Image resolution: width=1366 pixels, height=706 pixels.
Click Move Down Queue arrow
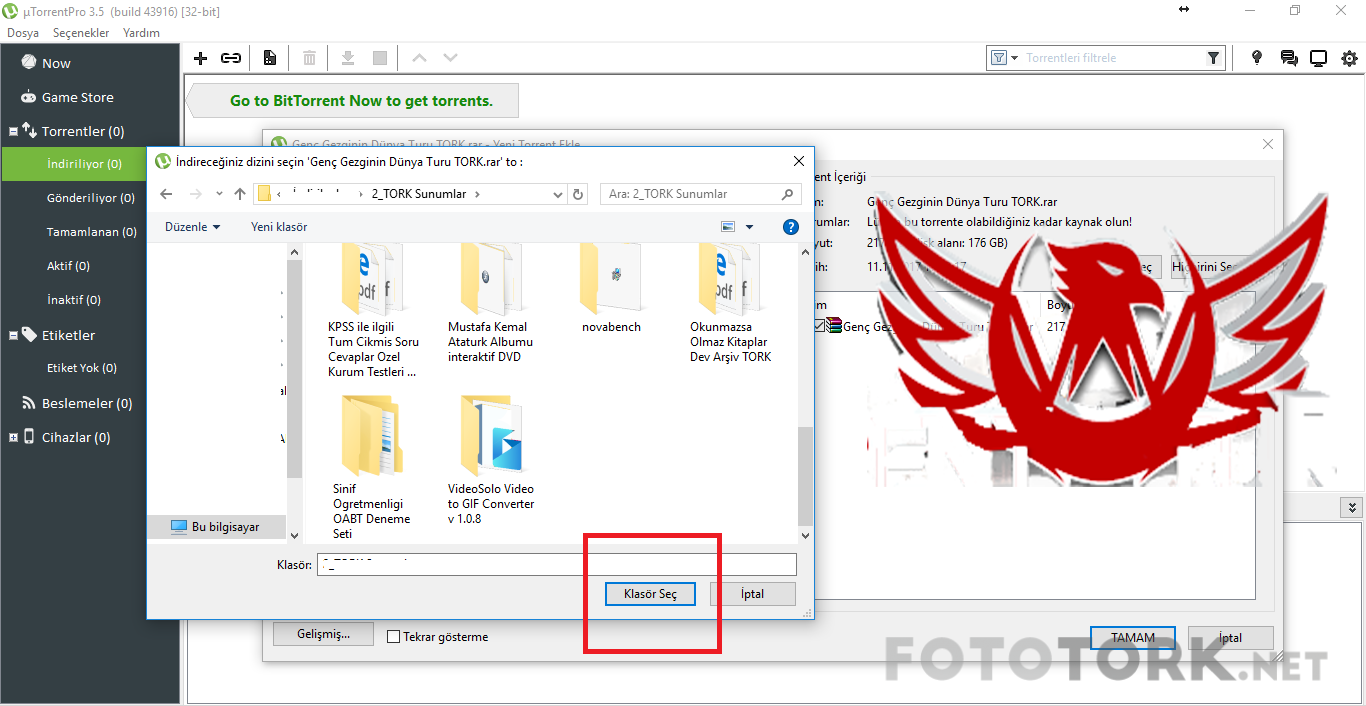(451, 58)
